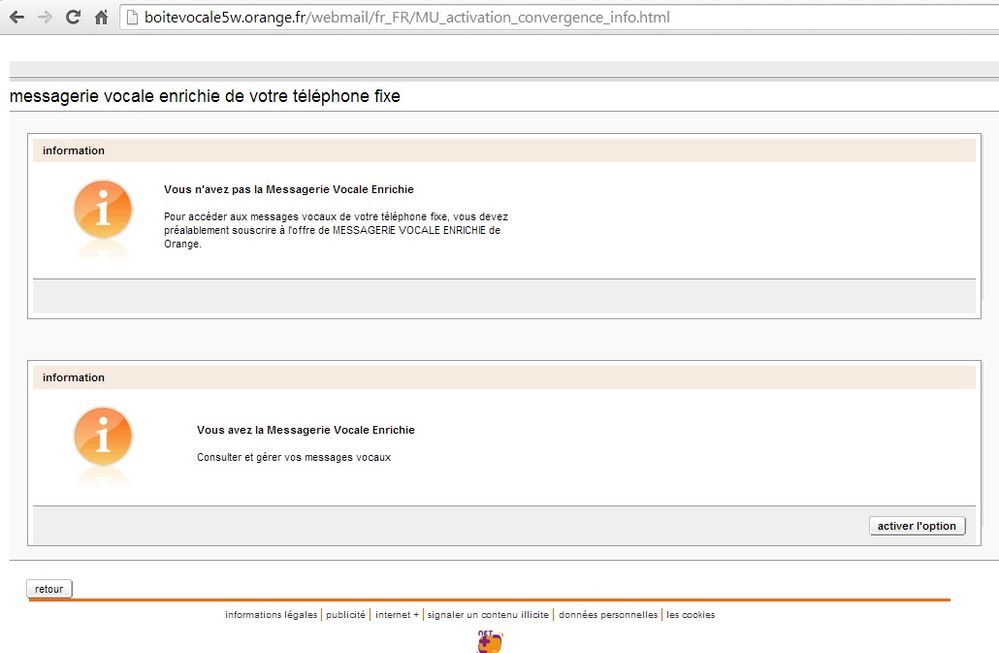Click the orange info icon in second panel
999x653 pixels.
point(103,436)
